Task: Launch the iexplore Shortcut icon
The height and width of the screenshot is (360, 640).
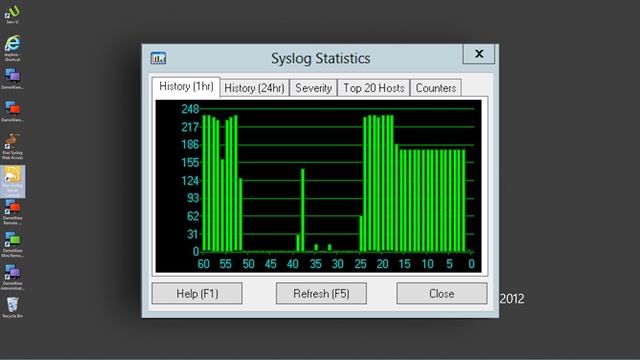Action: pos(12,48)
